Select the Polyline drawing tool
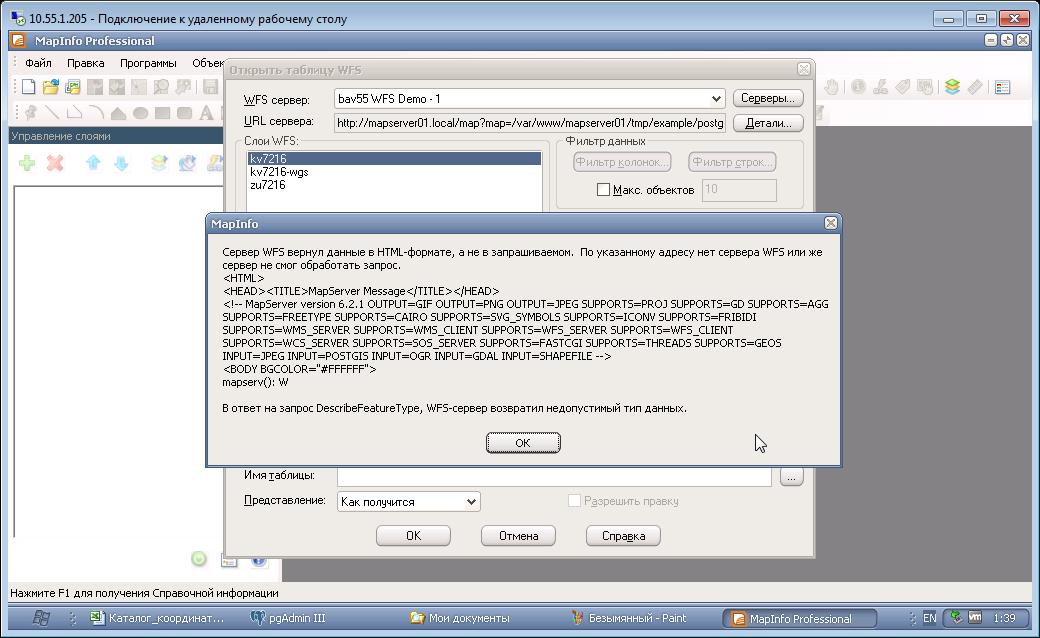The image size is (1040, 638). [x=74, y=113]
